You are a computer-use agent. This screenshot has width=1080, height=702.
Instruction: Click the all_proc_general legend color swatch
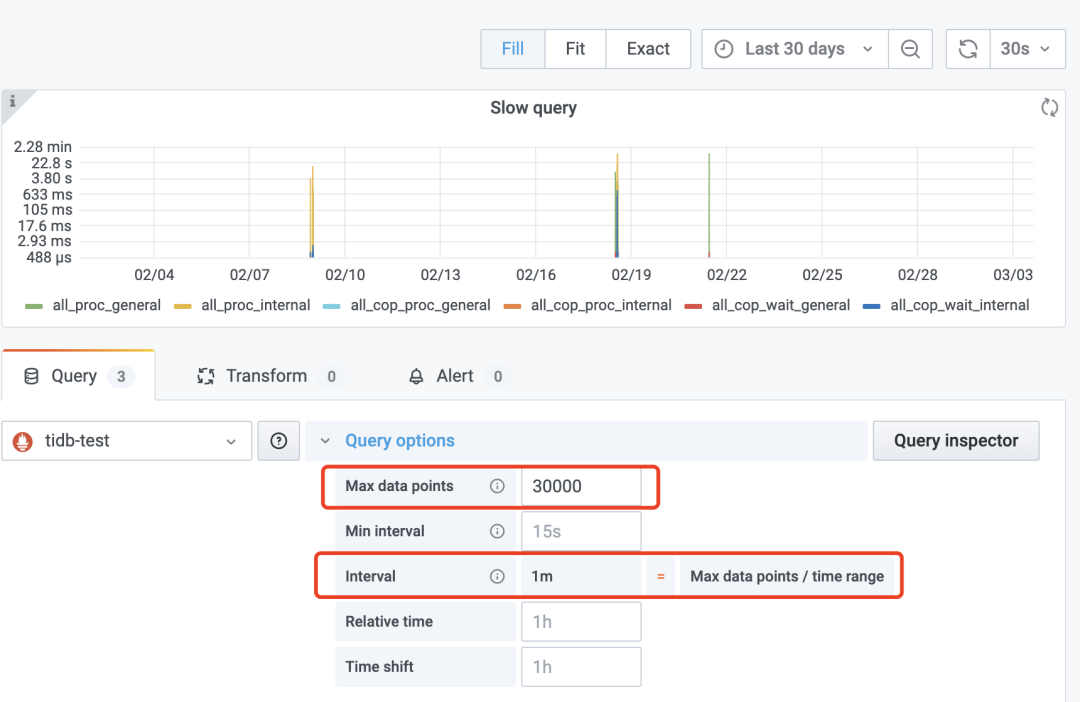[x=34, y=306]
